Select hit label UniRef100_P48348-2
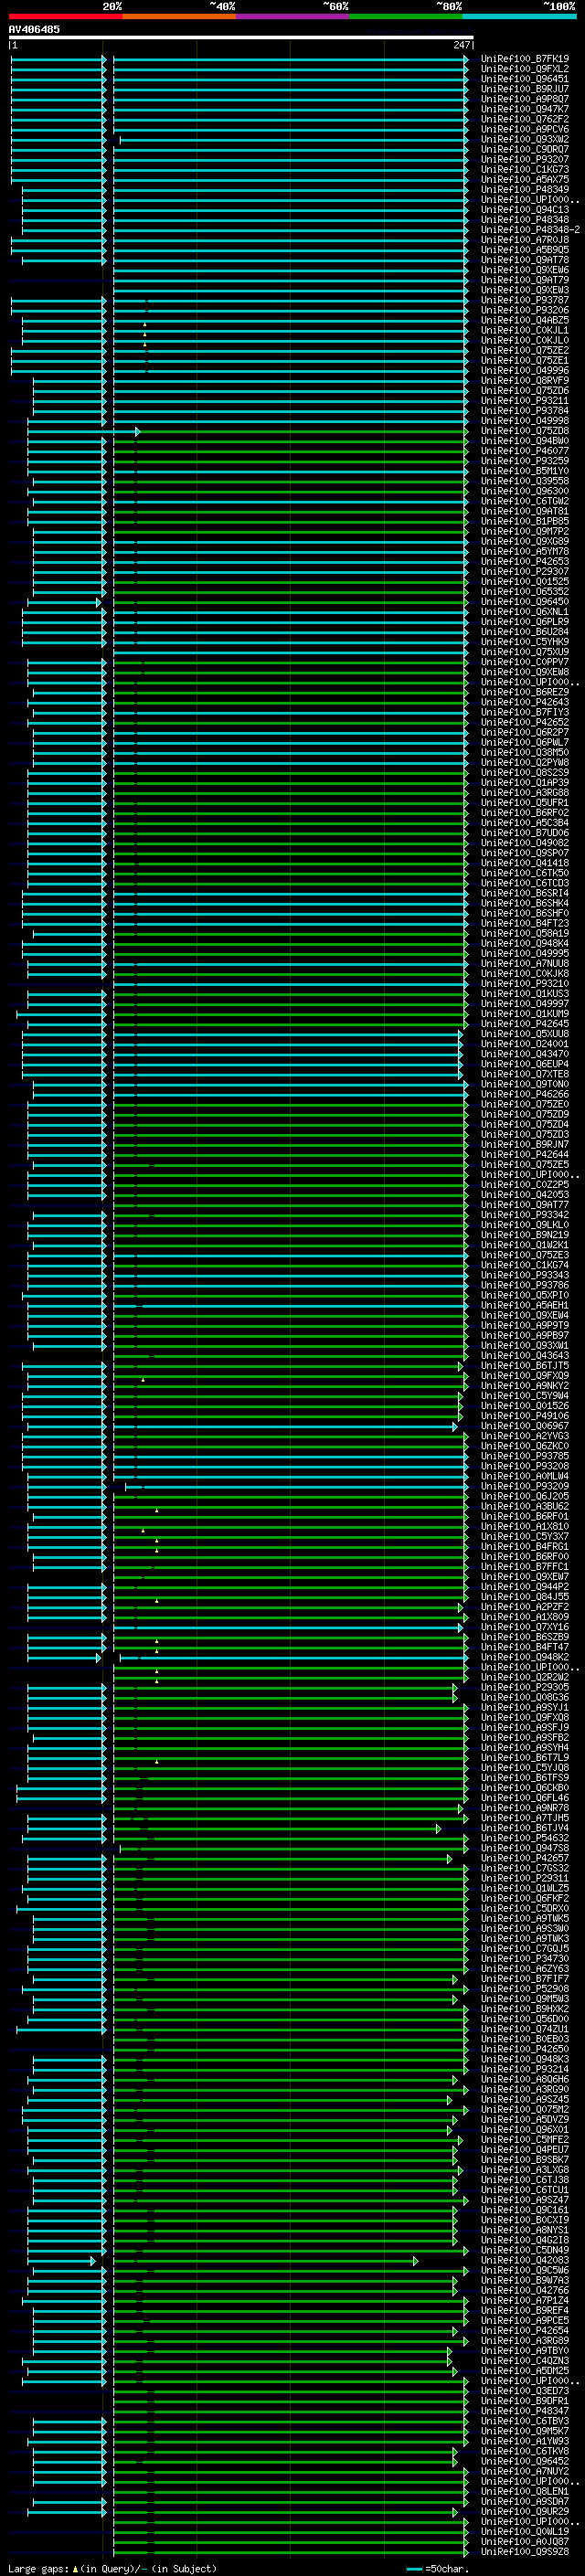 click(x=531, y=230)
